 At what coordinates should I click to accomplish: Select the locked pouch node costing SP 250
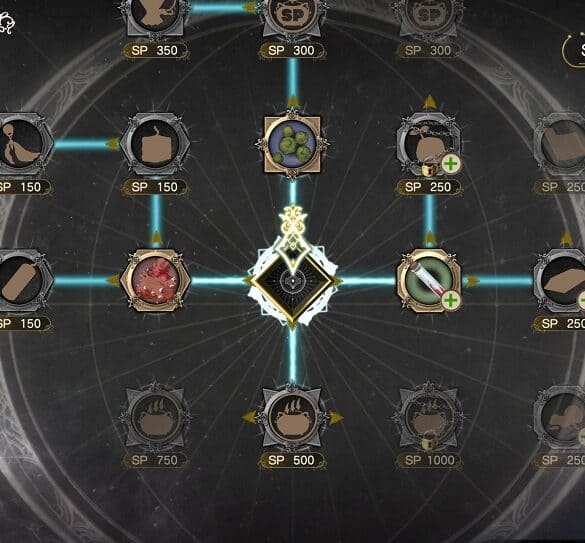point(429,144)
